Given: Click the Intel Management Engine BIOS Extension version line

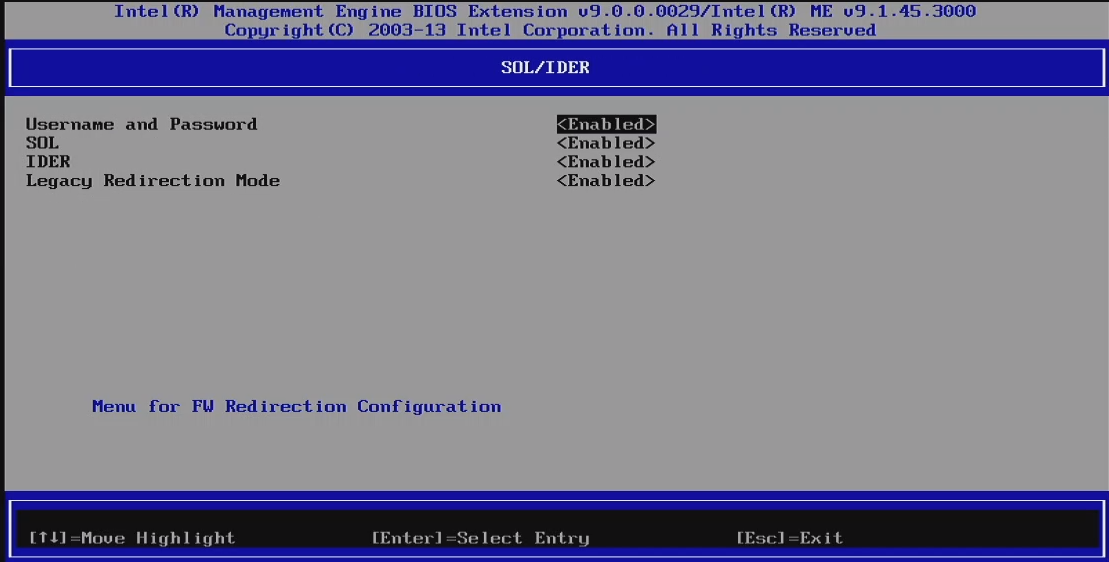Looking at the screenshot, I should click(545, 11).
